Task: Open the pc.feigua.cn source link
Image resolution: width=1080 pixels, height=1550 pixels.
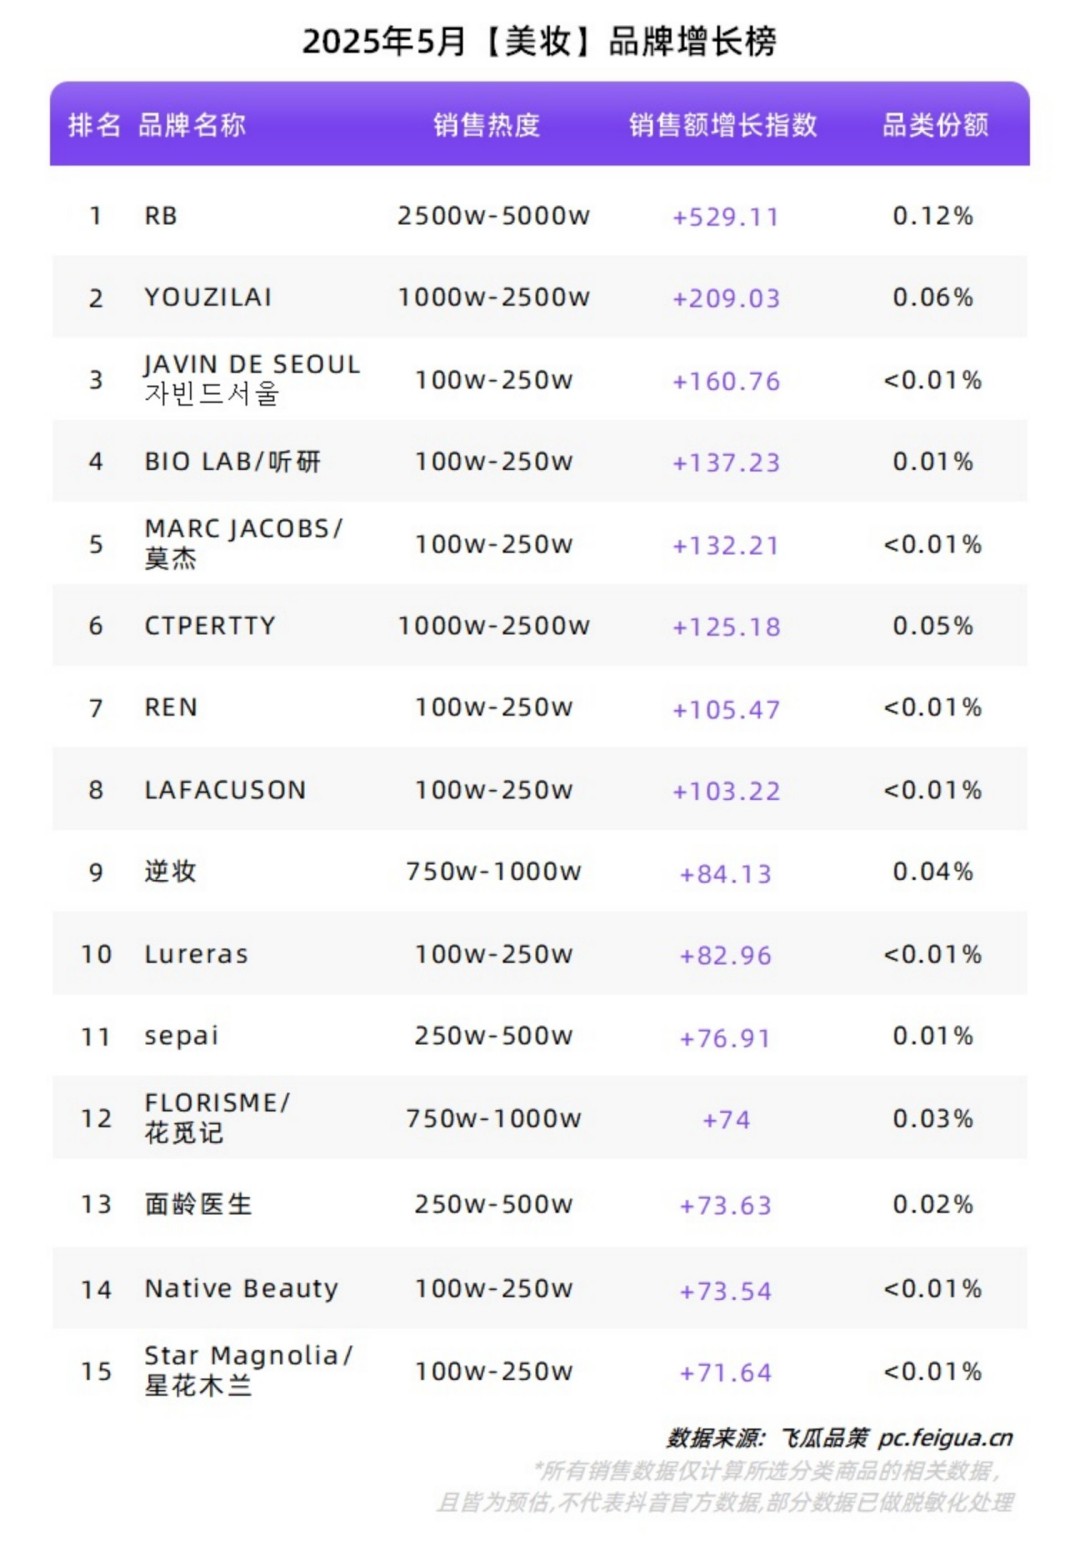Action: click(945, 1438)
